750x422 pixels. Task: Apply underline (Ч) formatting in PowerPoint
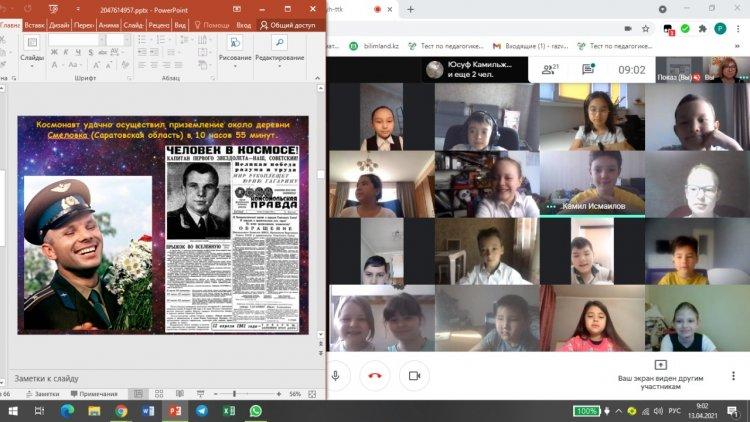pos(78,52)
